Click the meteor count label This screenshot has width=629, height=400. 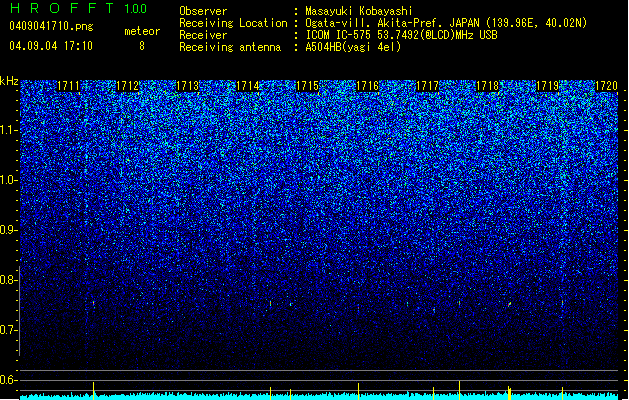tap(142, 31)
